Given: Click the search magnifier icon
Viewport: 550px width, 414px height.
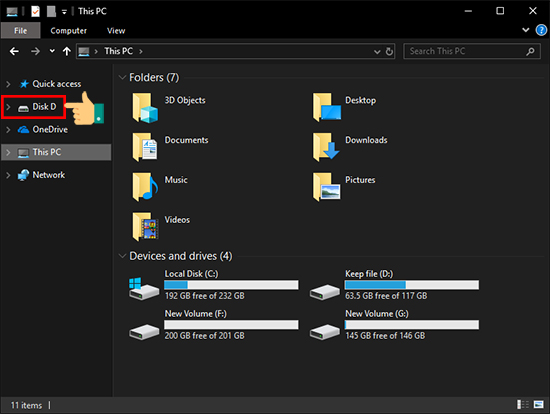Looking at the screenshot, I should click(530, 52).
